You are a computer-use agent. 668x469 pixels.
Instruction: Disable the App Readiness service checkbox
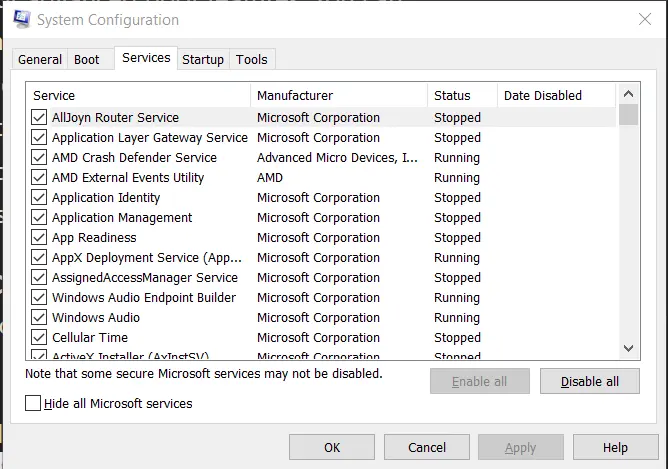pos(39,238)
